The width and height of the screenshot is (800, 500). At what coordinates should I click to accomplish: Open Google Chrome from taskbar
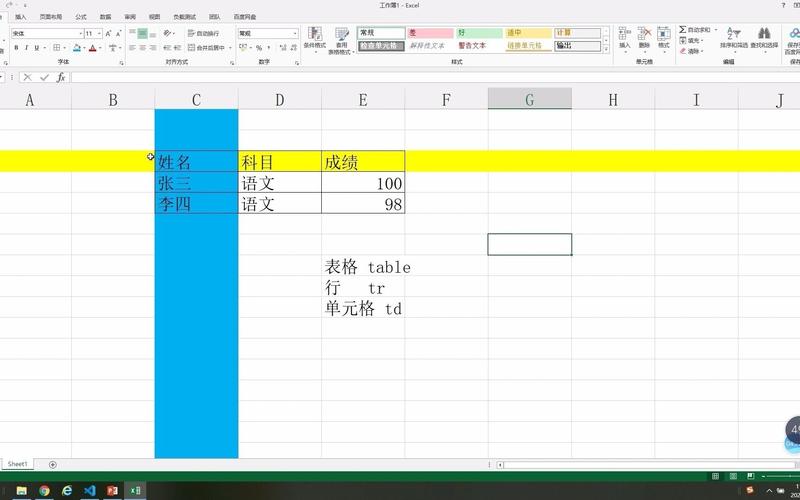tap(44, 490)
